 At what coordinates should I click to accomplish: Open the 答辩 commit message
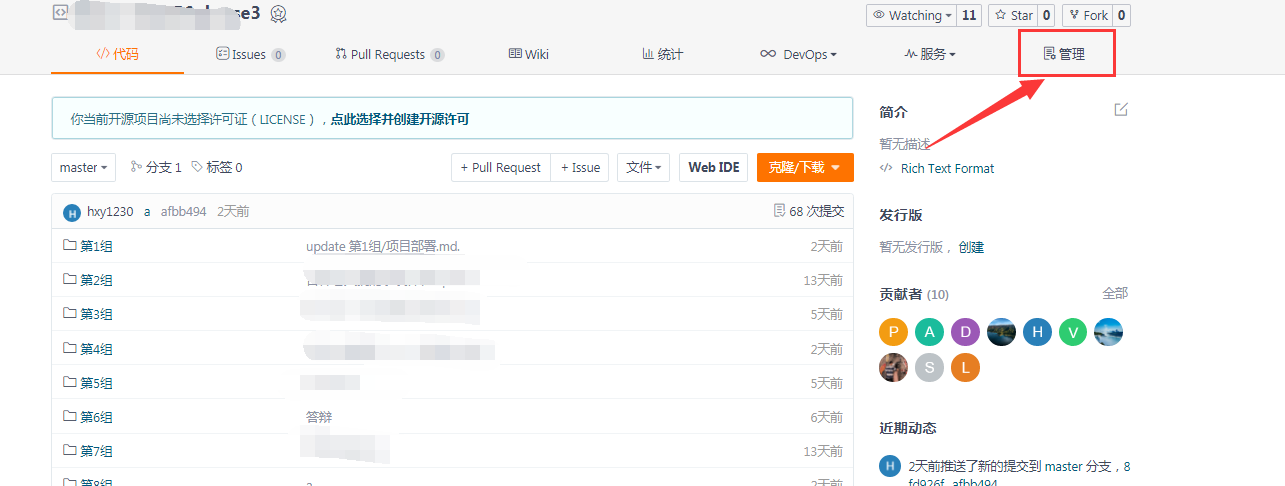pos(319,416)
